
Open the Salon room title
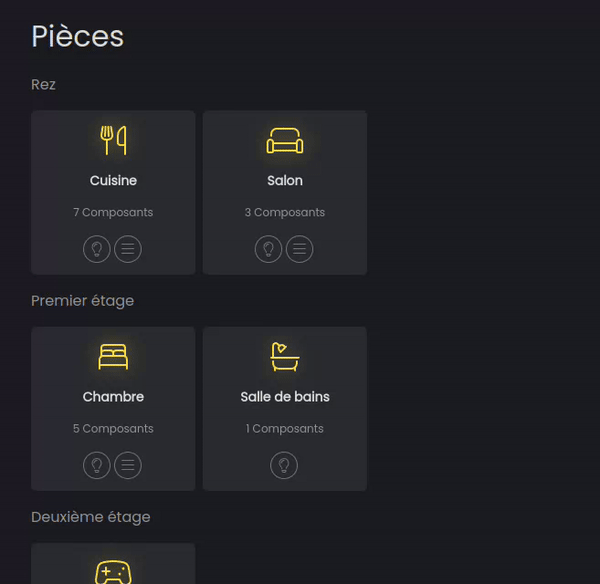click(x=285, y=181)
